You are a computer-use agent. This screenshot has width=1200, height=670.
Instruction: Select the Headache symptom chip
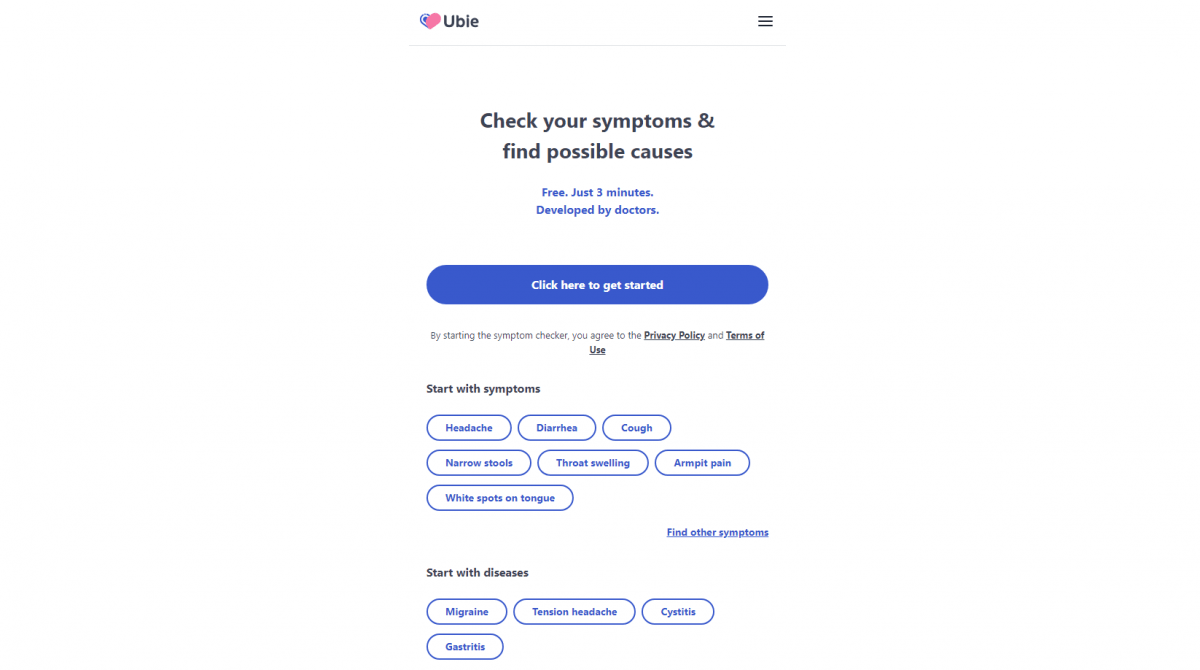469,428
